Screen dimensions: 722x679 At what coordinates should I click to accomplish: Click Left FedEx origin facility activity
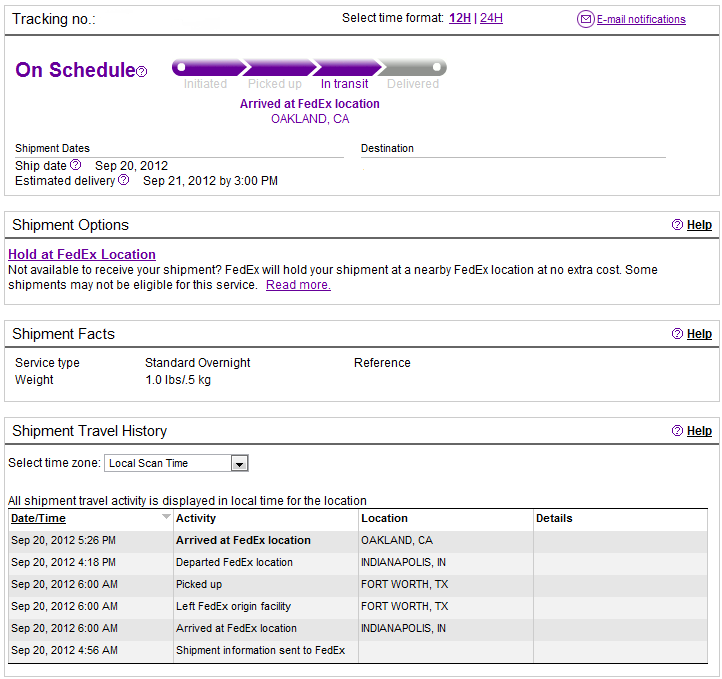233,606
